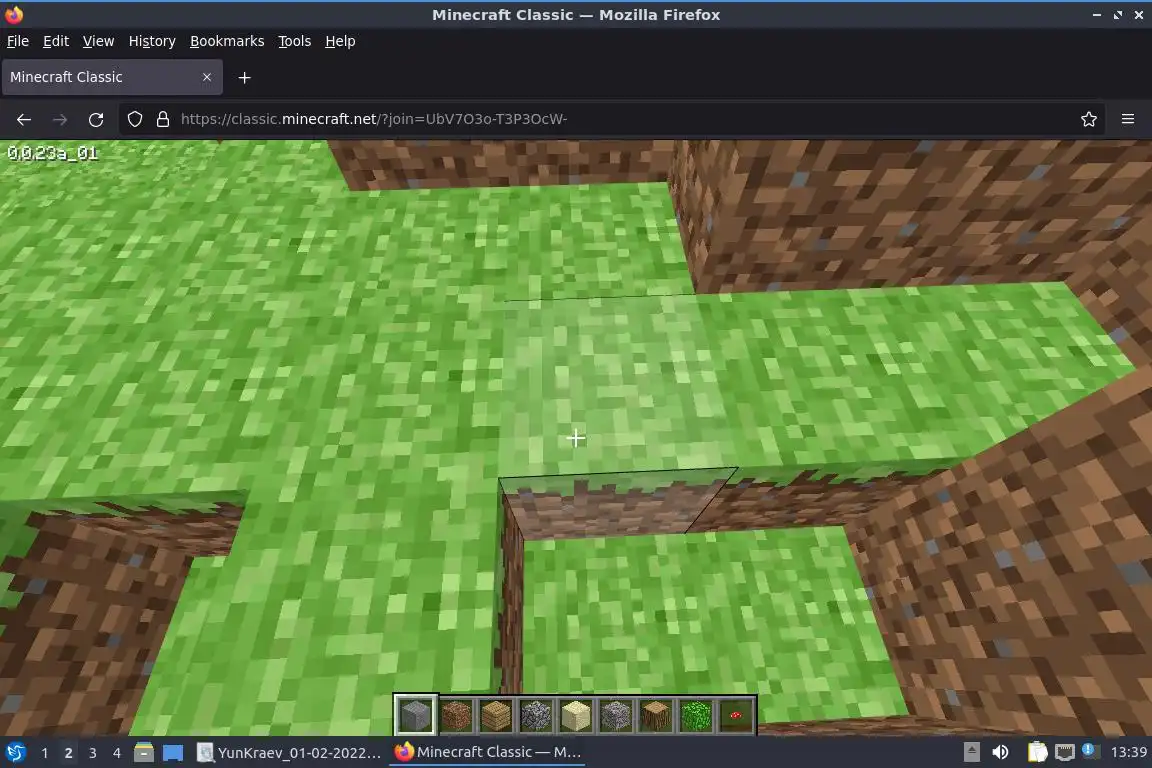Select the stone block in hotbar
Image resolution: width=1152 pixels, height=768 pixels.
tap(416, 714)
